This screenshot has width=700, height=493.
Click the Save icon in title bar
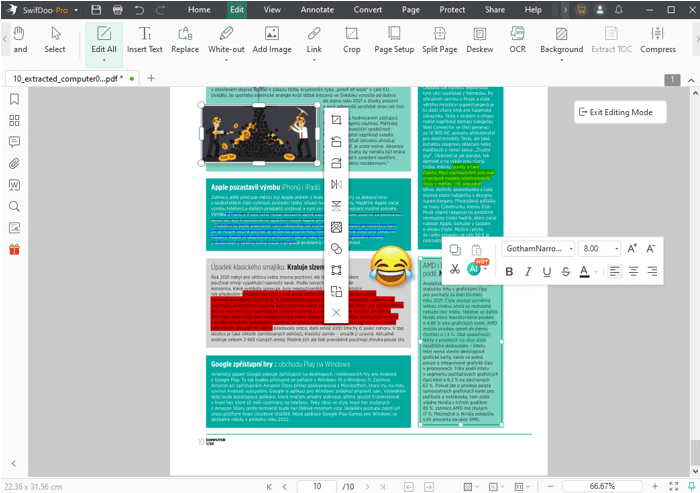tap(96, 10)
